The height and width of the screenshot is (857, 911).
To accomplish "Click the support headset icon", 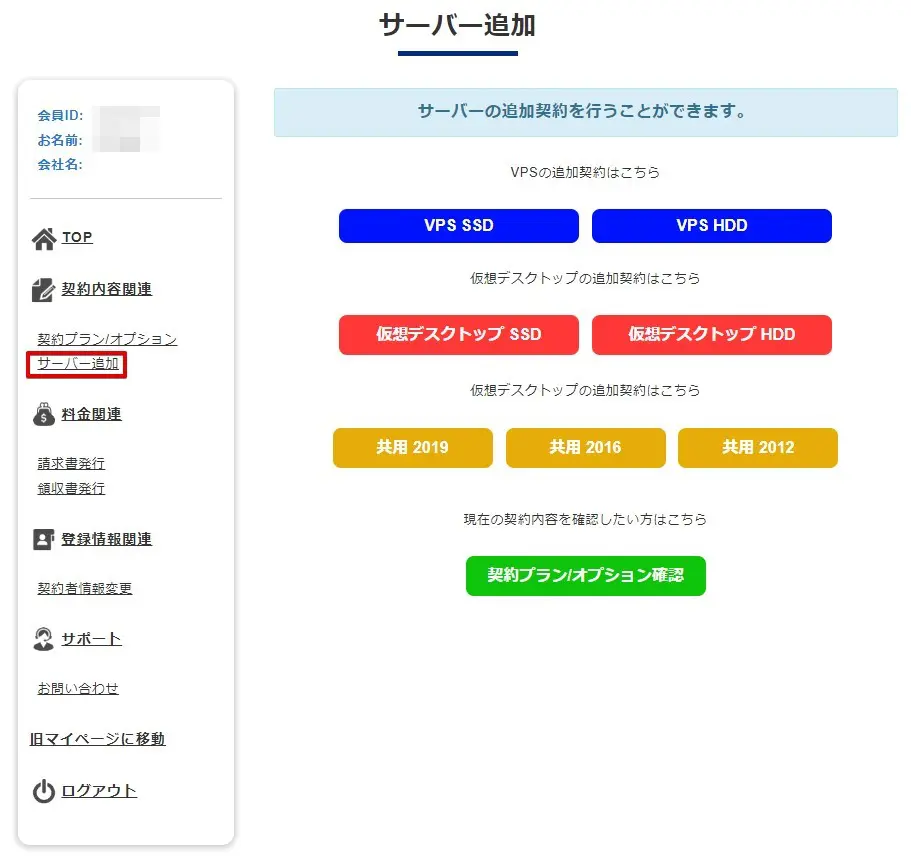I will coord(44,640).
